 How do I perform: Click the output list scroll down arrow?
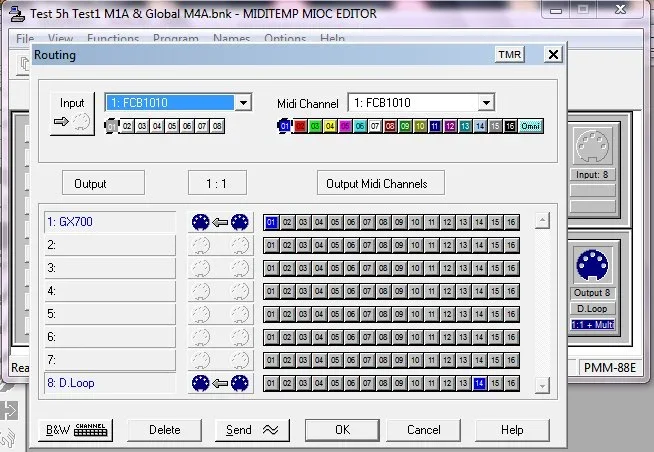pyautogui.click(x=542, y=385)
